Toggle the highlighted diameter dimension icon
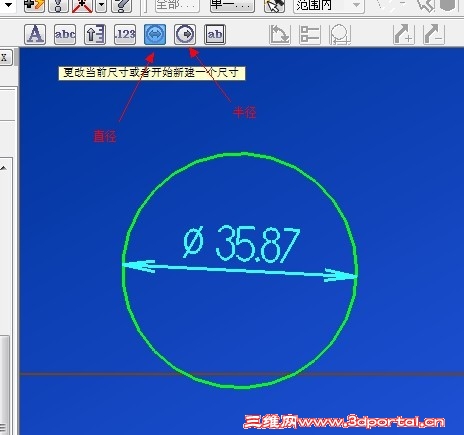The height and width of the screenshot is (435, 464). [155, 34]
